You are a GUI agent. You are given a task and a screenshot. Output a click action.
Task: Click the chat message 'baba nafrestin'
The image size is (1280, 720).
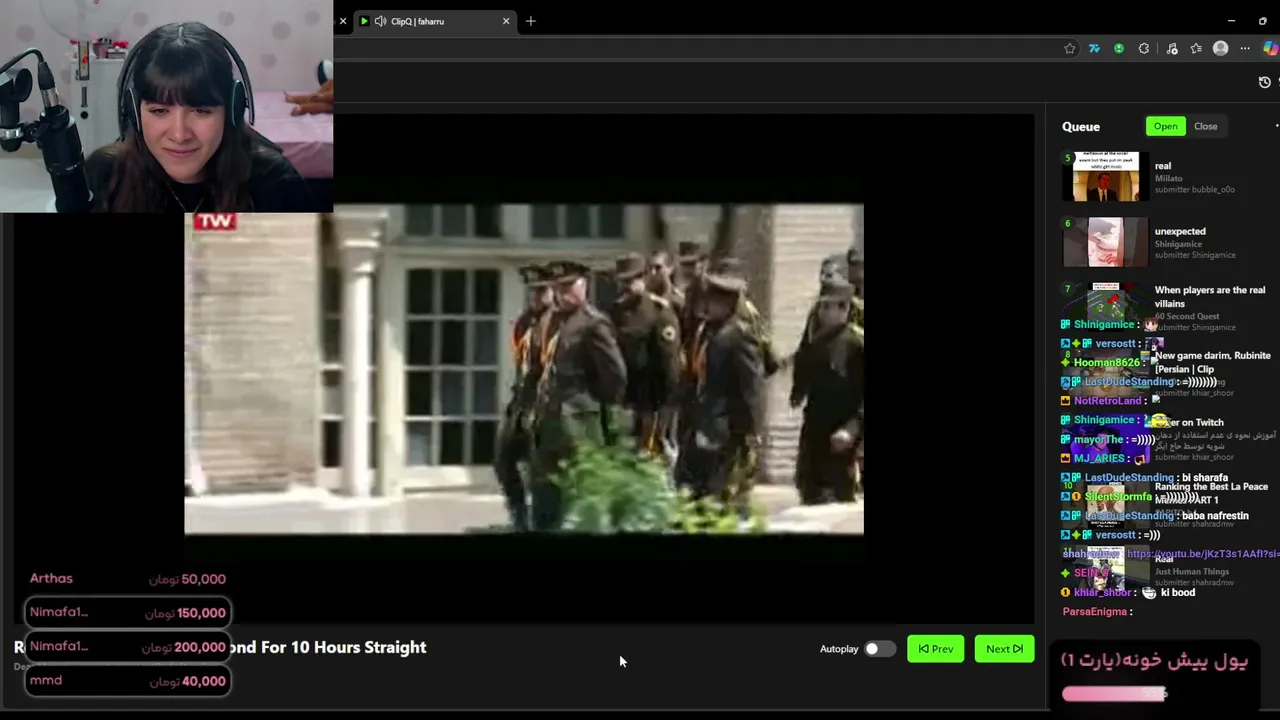1215,516
